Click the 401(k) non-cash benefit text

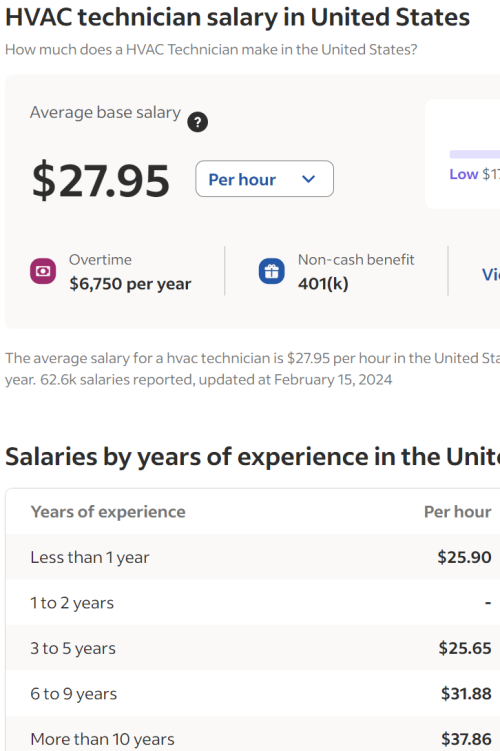click(323, 284)
